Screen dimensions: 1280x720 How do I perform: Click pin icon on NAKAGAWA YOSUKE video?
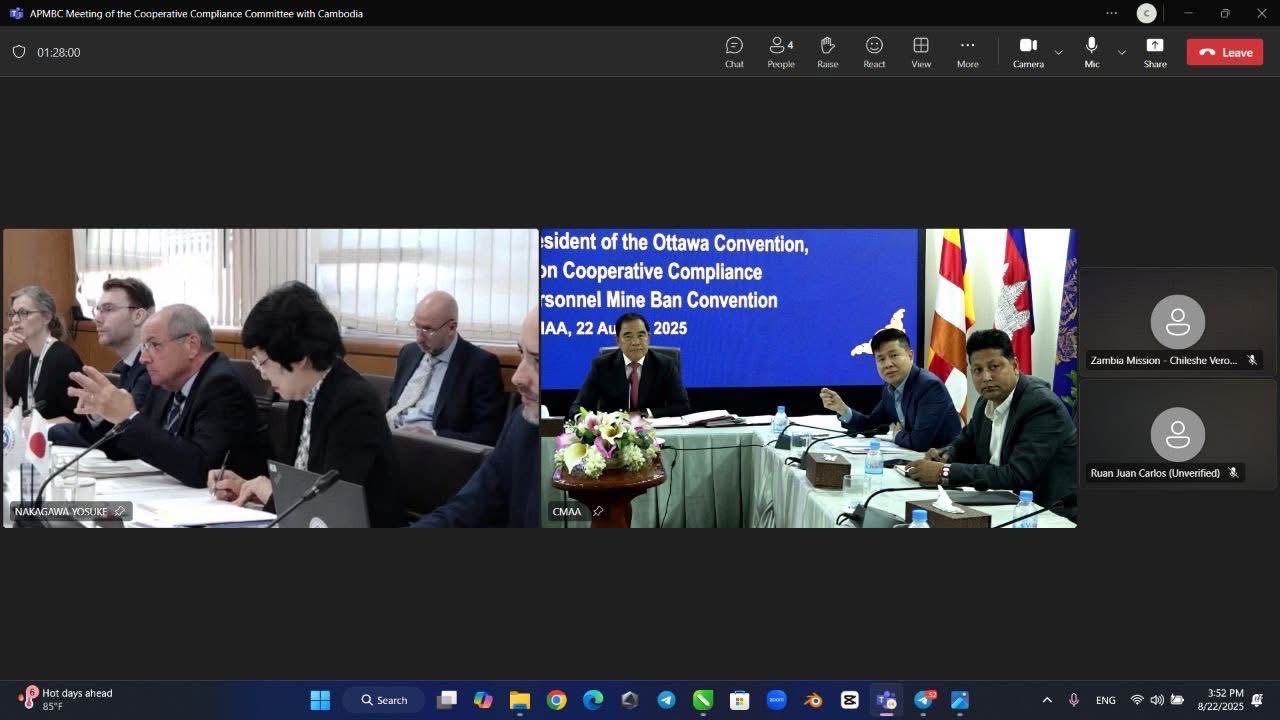(x=120, y=511)
